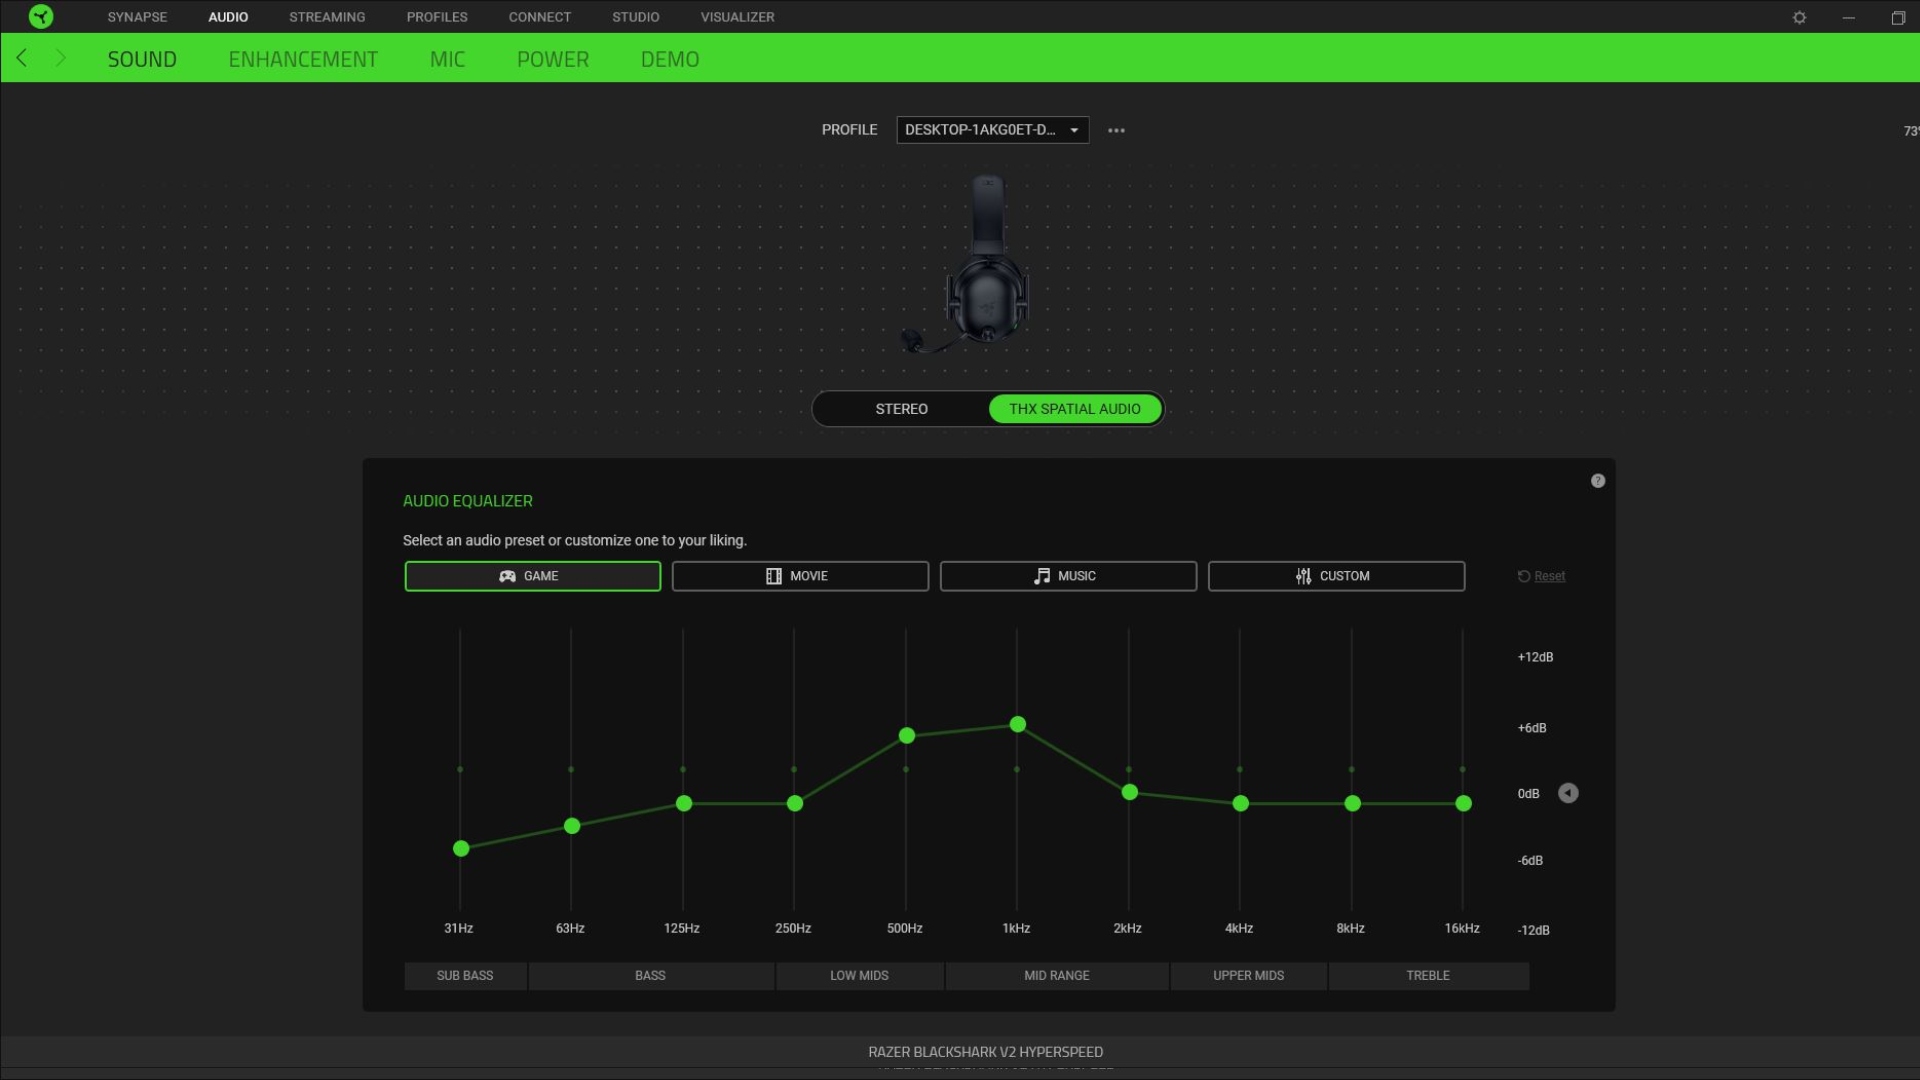Click the TREBLE range label

pyautogui.click(x=1428, y=976)
